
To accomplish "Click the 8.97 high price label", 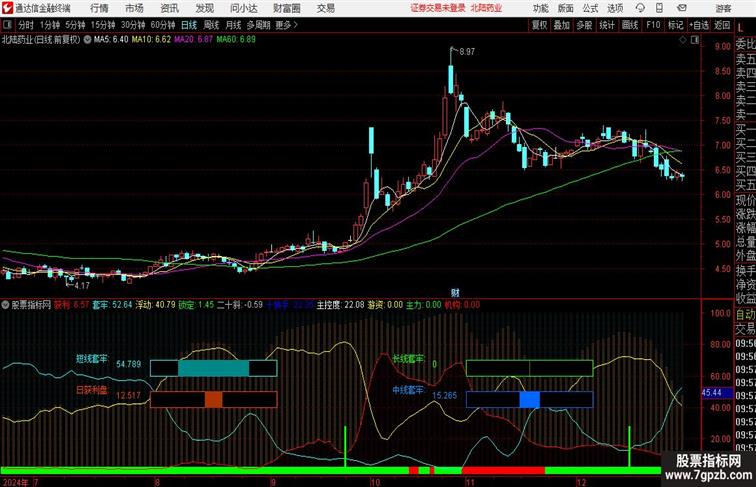I will (x=467, y=52).
